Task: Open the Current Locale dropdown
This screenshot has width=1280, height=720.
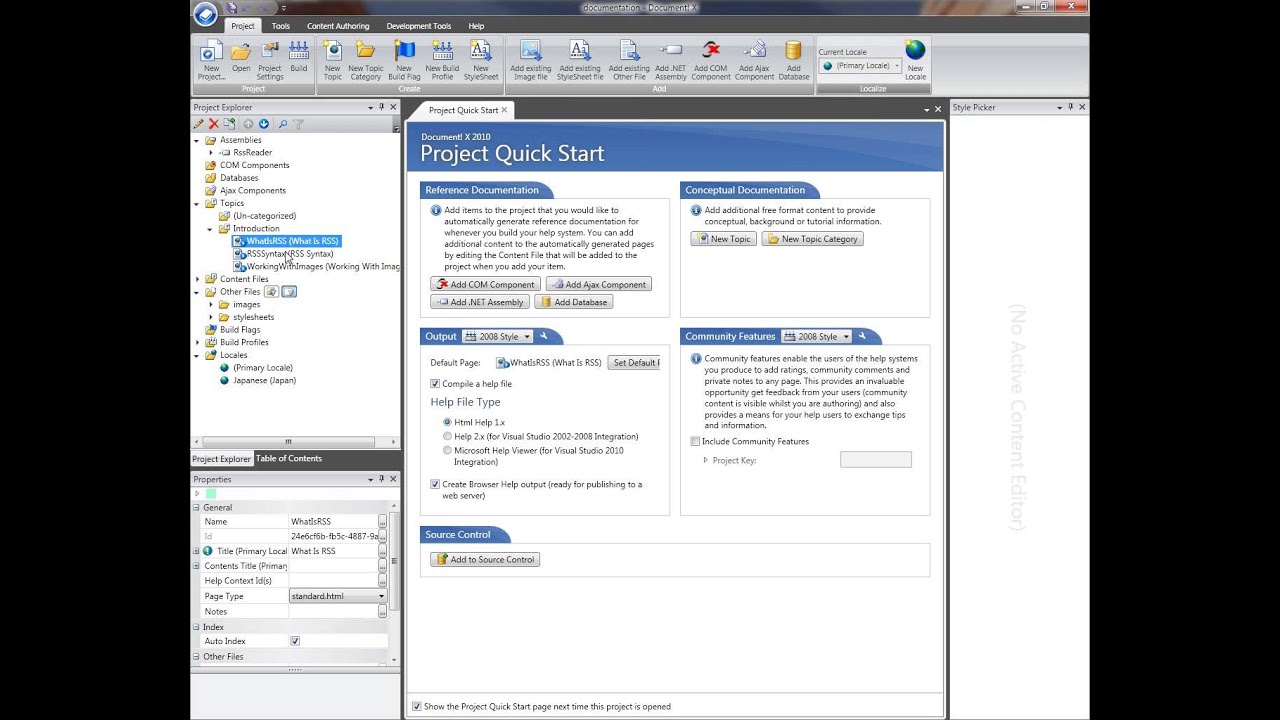Action: 860,65
